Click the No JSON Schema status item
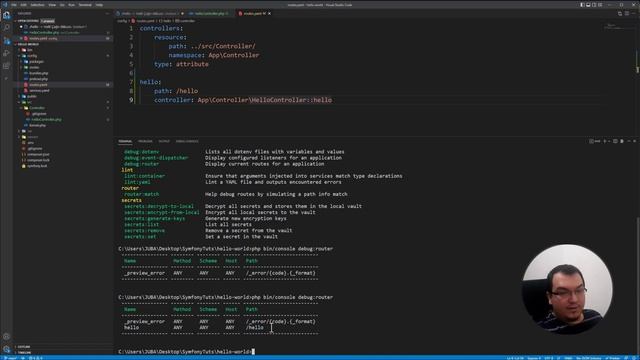This screenshot has width=640, height=360. click(588, 358)
